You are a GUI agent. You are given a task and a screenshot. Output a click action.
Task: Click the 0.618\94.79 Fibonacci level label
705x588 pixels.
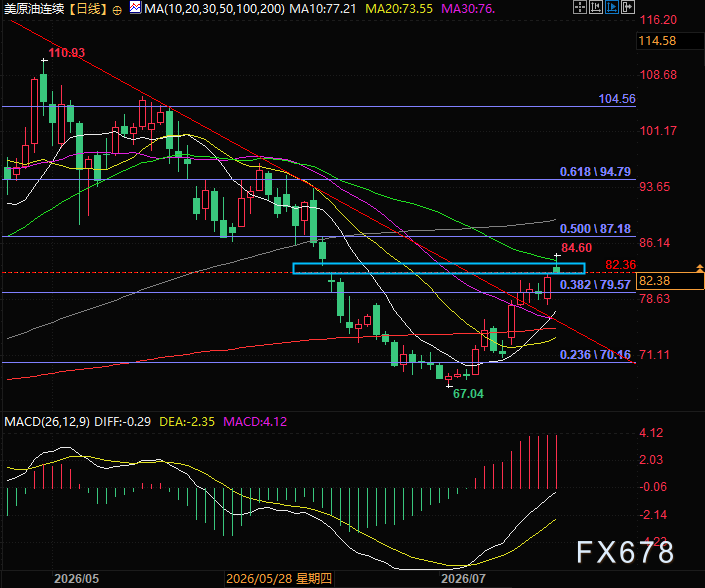[595, 172]
